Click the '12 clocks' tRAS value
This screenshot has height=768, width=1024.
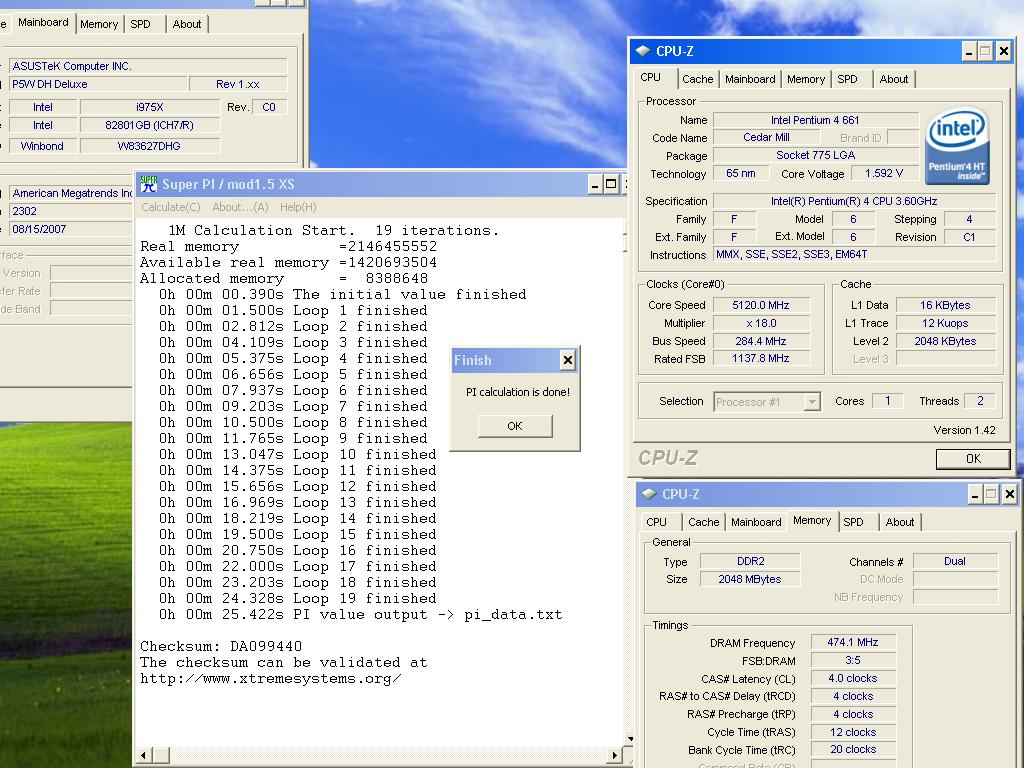[853, 732]
